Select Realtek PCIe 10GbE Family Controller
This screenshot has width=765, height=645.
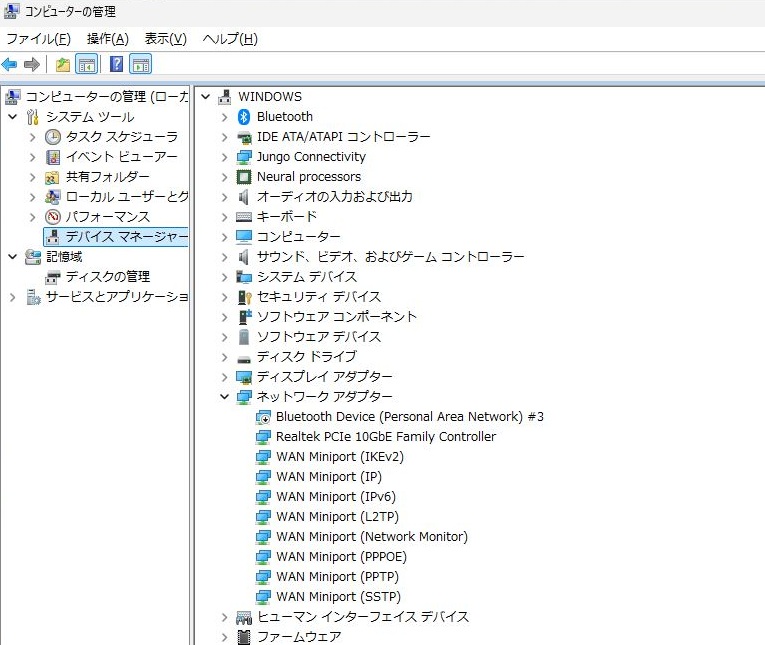(x=385, y=437)
